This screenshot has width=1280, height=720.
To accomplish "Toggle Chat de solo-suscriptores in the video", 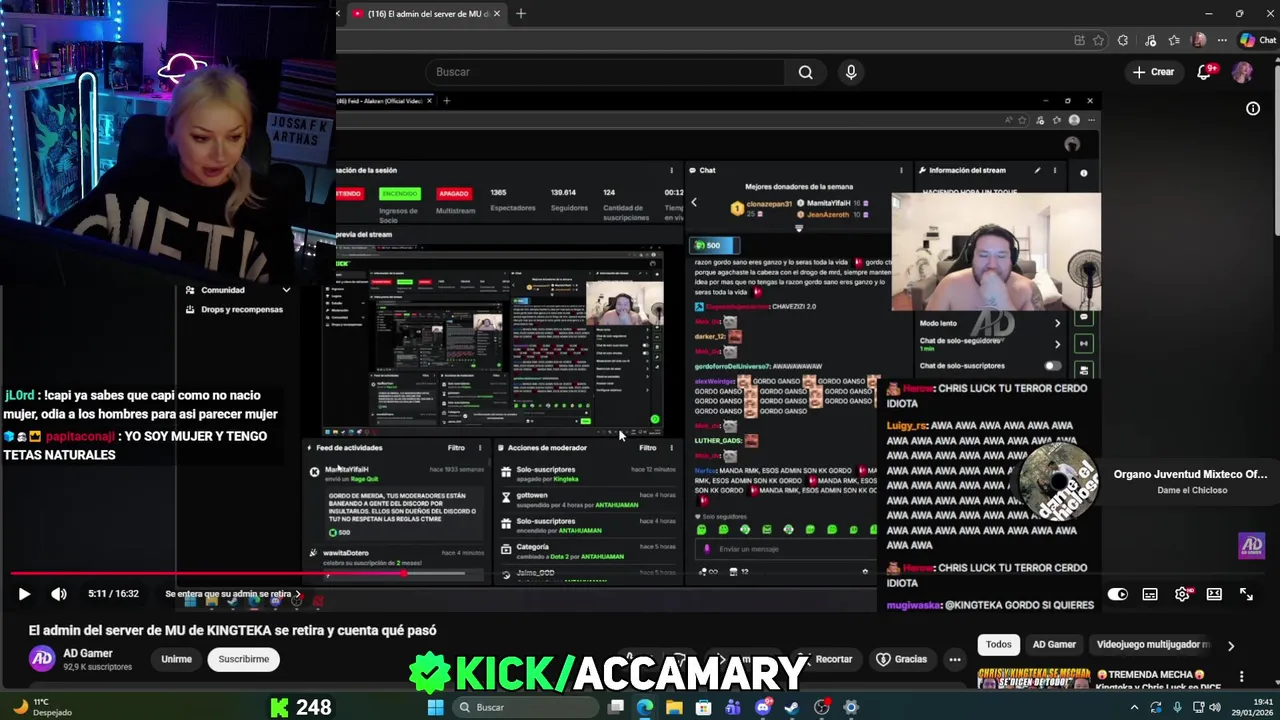I will coord(1052,366).
